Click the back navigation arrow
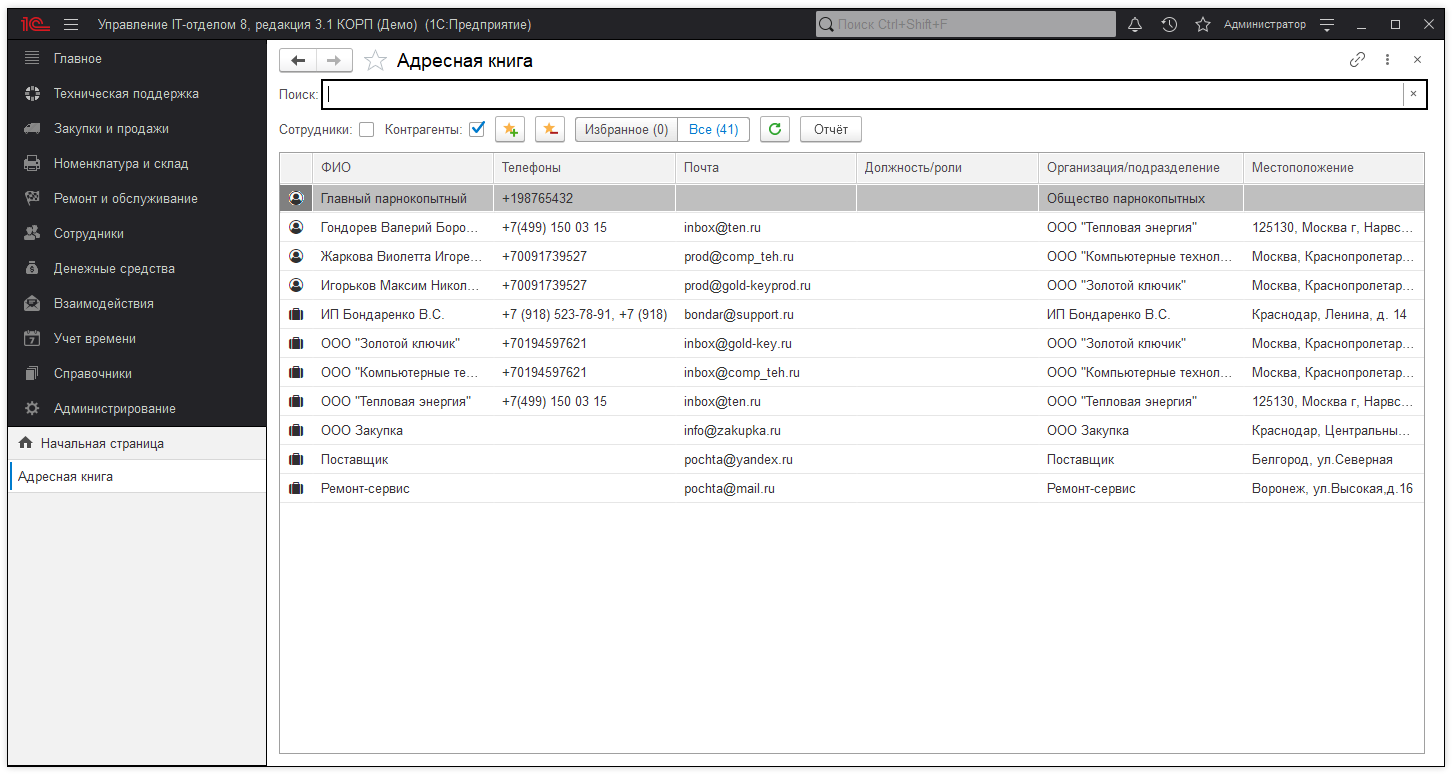Screen dimensions: 1452x774 (297, 61)
